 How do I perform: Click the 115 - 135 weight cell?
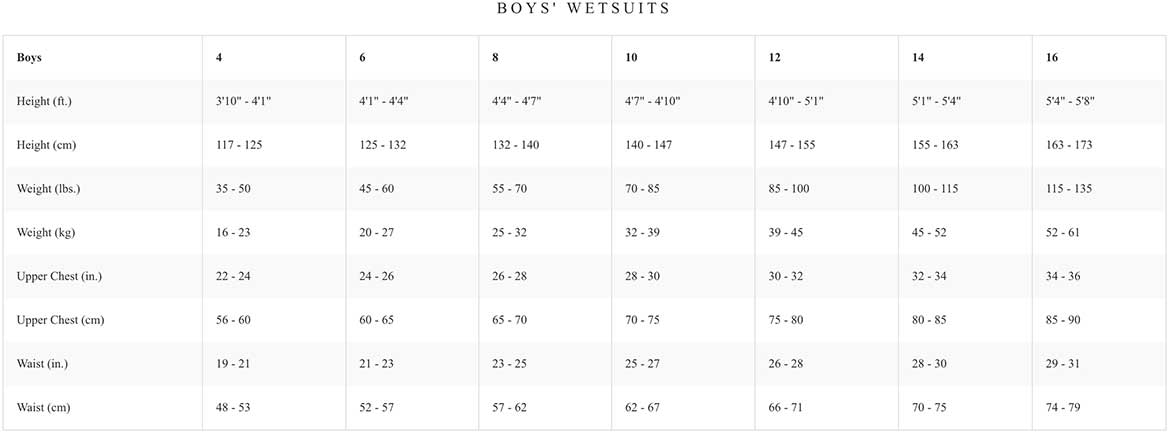tap(1069, 189)
